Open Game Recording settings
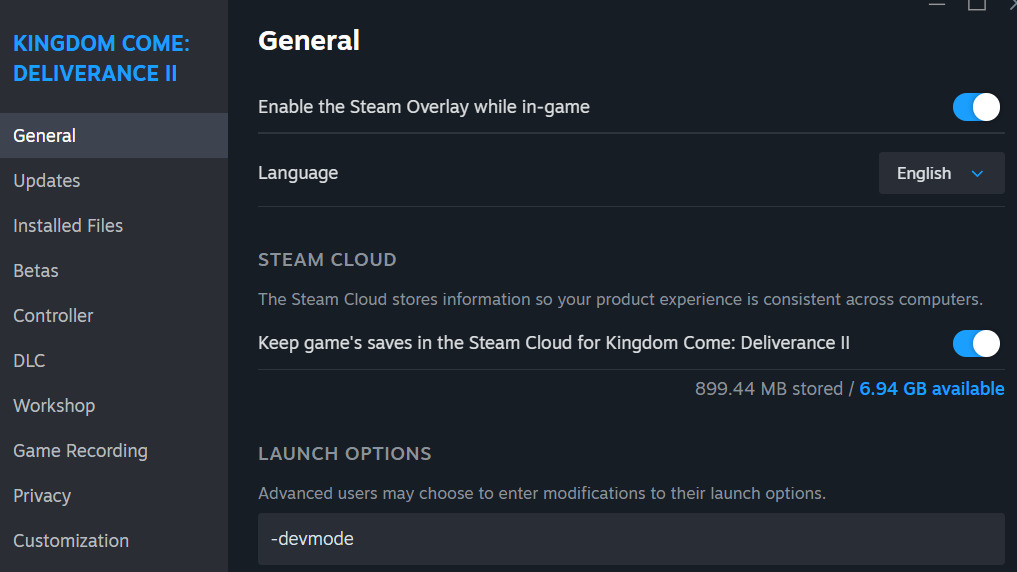 tap(80, 451)
